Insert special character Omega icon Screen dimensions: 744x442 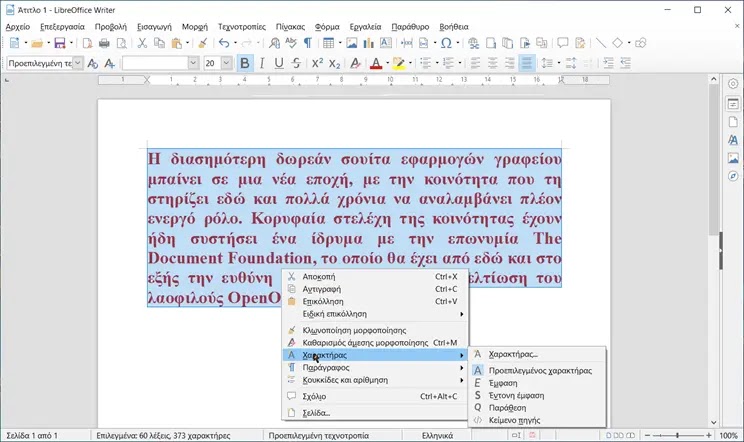446,43
